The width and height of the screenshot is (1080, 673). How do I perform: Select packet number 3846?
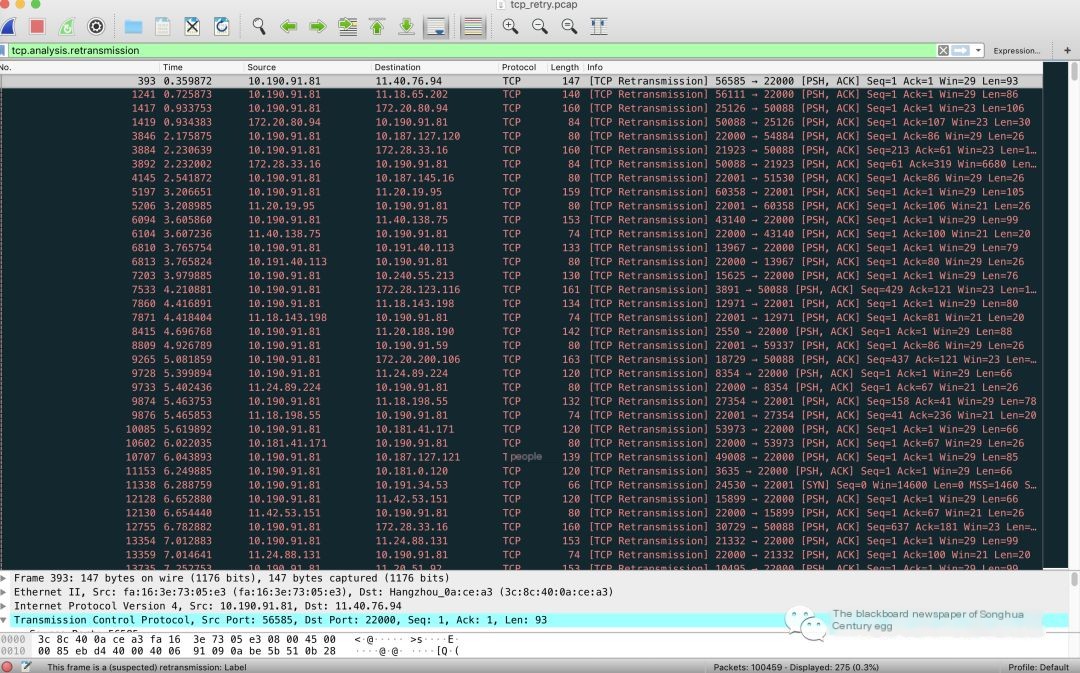point(521,136)
